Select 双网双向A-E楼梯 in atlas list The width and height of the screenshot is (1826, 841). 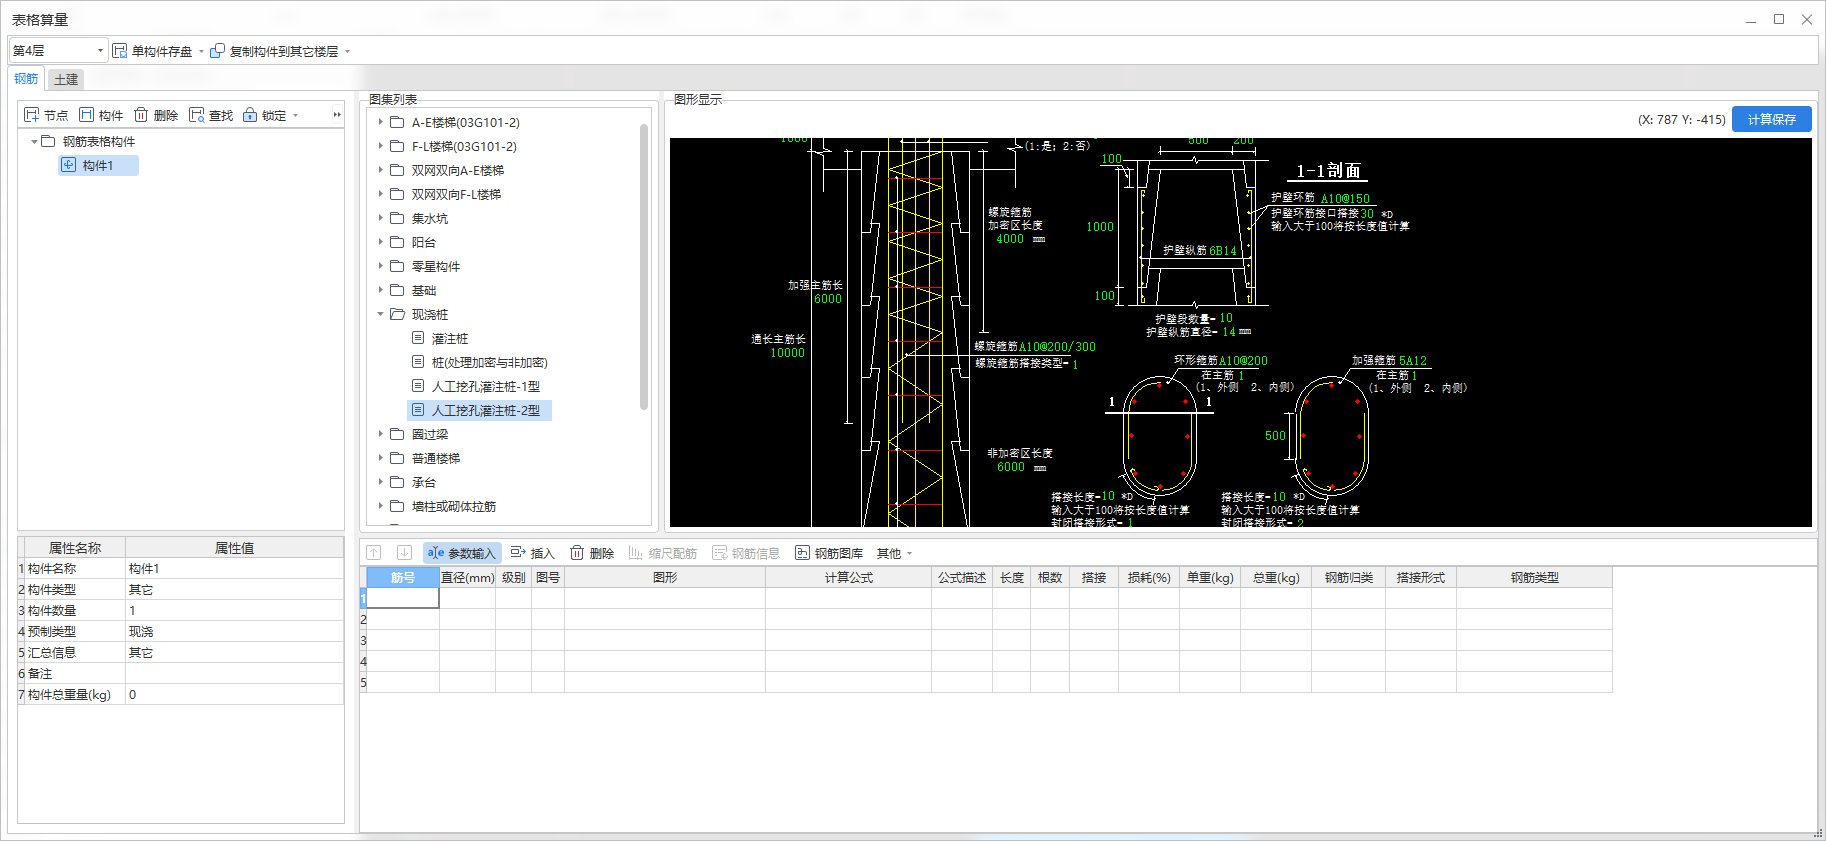[457, 170]
